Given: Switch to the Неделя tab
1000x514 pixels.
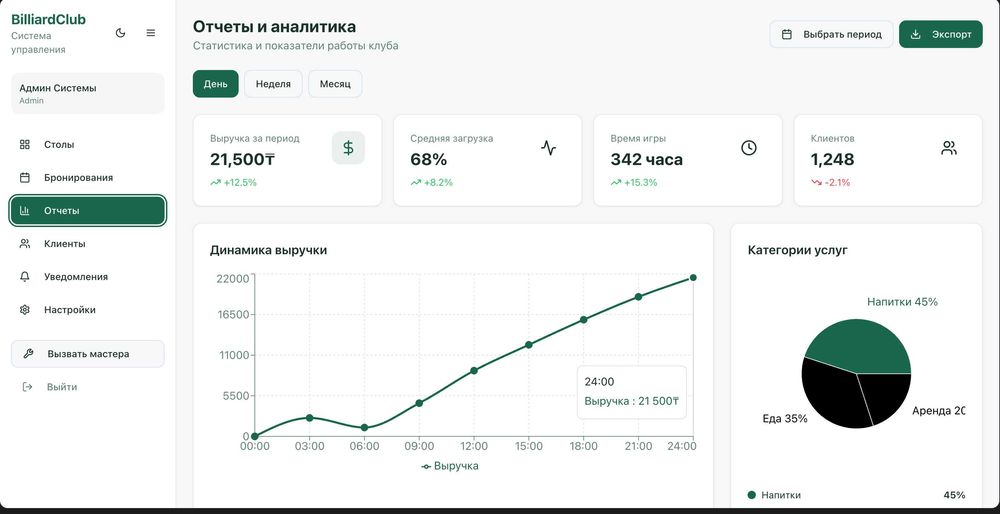Looking at the screenshot, I should (x=273, y=84).
